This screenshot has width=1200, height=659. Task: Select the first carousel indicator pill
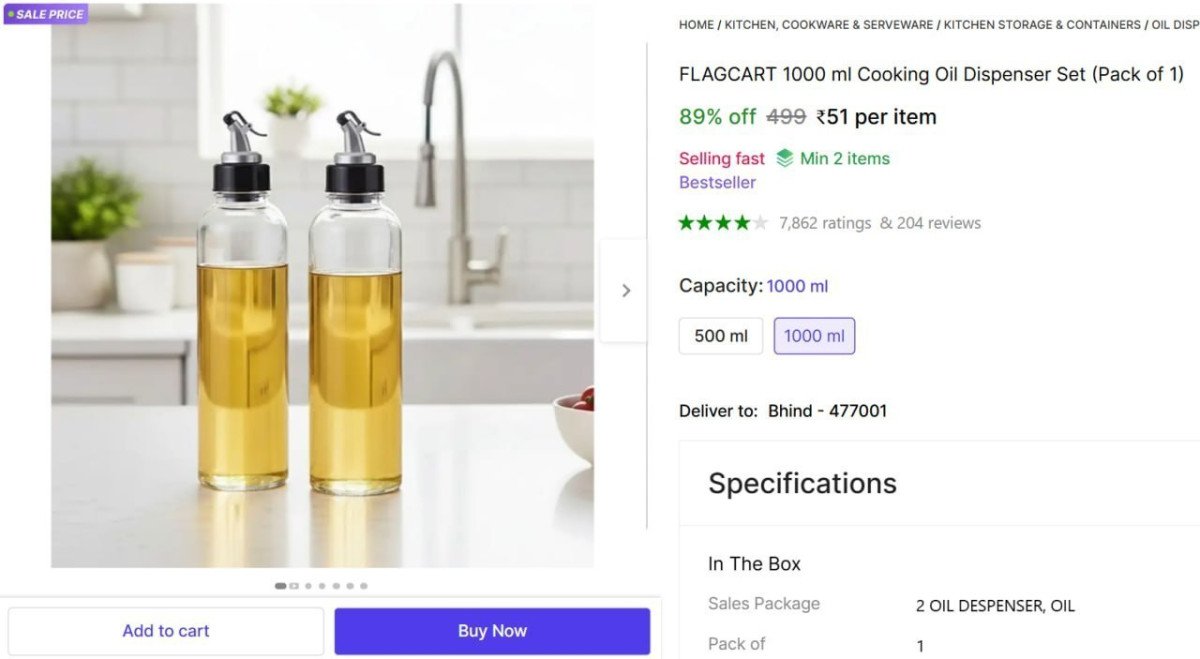point(280,586)
